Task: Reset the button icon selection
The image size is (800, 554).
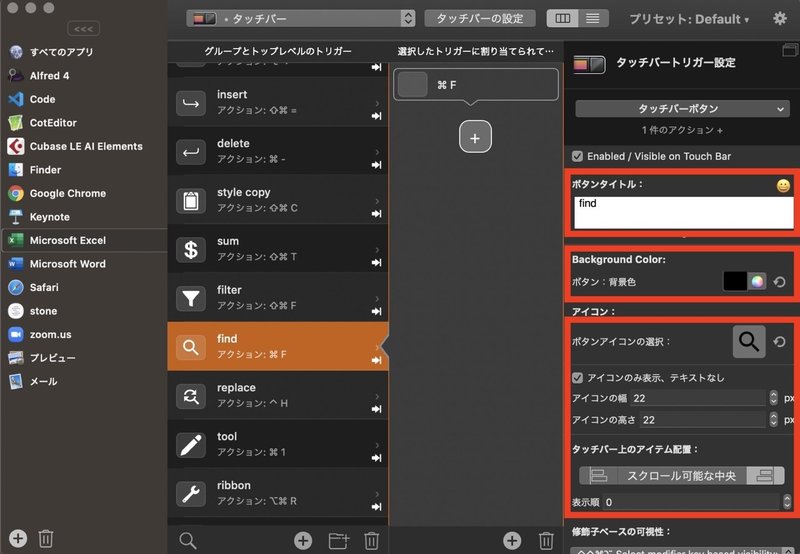Action: coord(780,341)
